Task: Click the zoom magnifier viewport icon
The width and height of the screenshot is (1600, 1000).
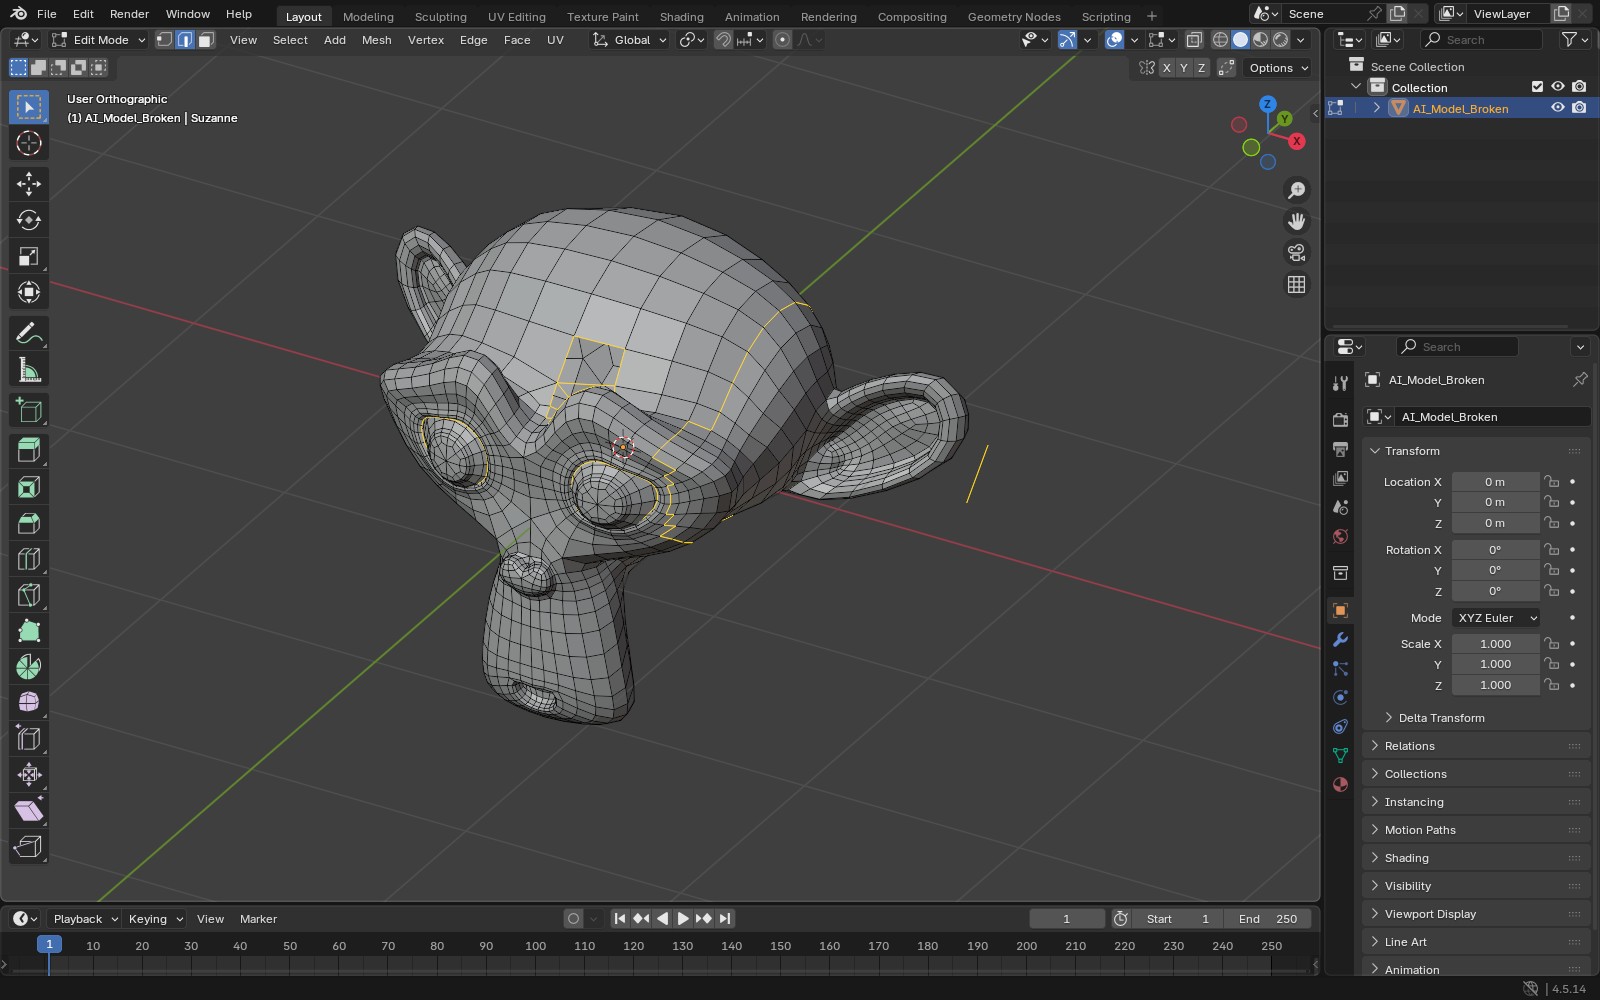Action: point(1297,190)
